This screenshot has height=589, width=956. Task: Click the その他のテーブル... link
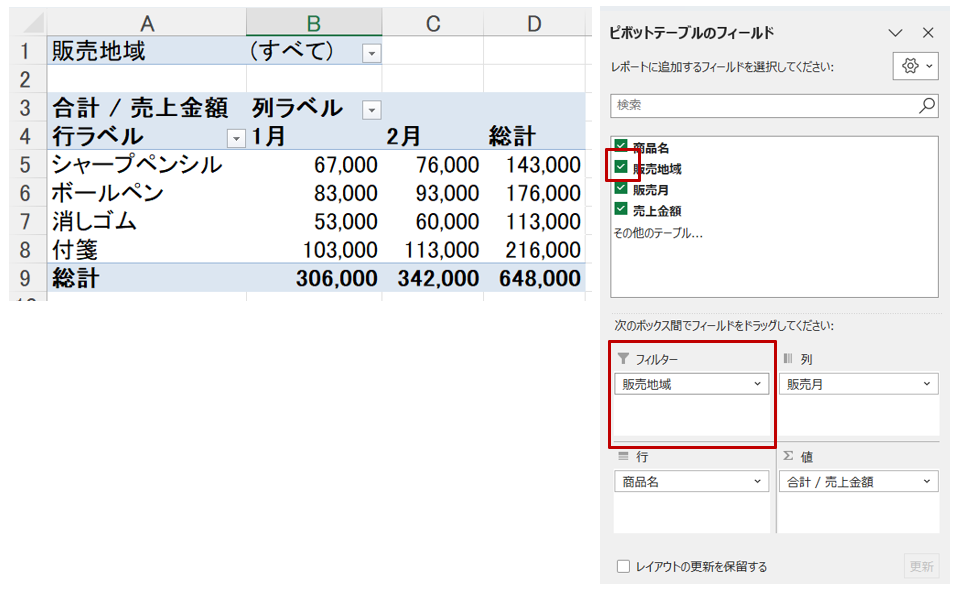coord(657,232)
